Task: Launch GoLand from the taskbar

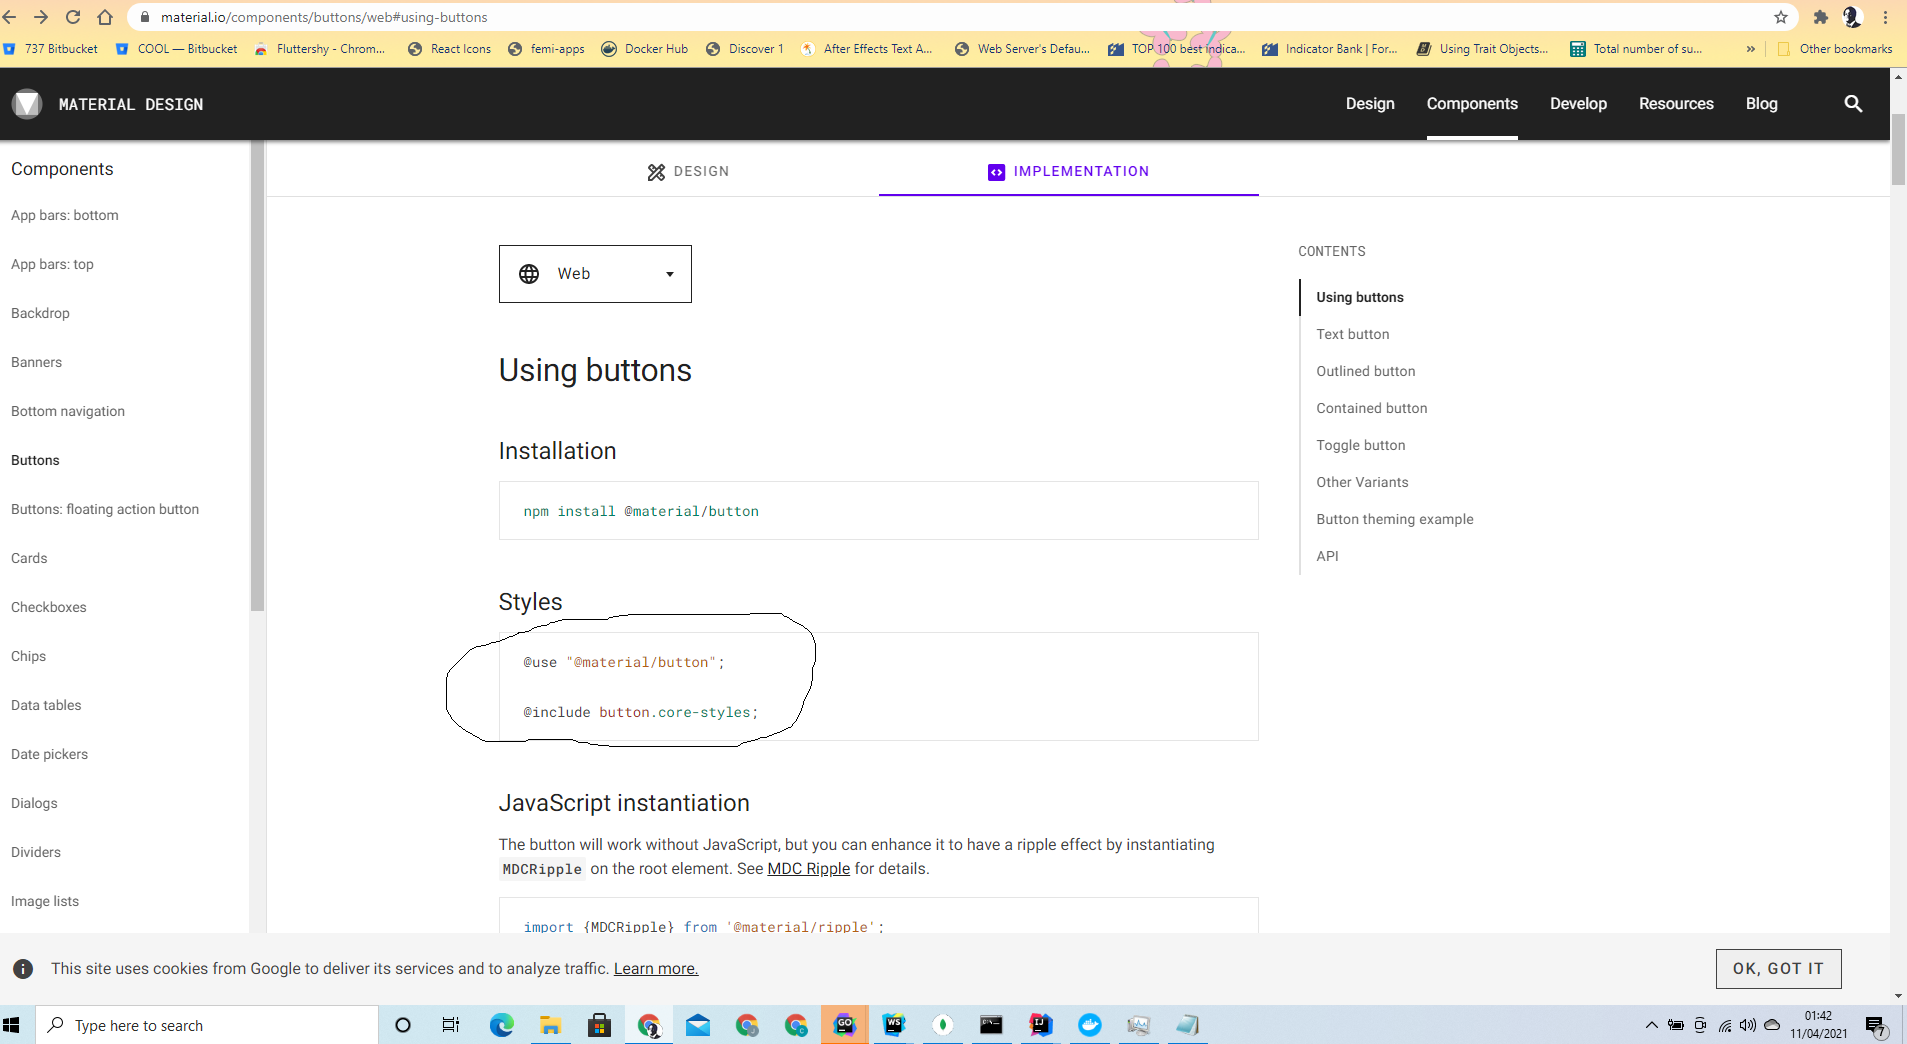Action: (x=845, y=1024)
